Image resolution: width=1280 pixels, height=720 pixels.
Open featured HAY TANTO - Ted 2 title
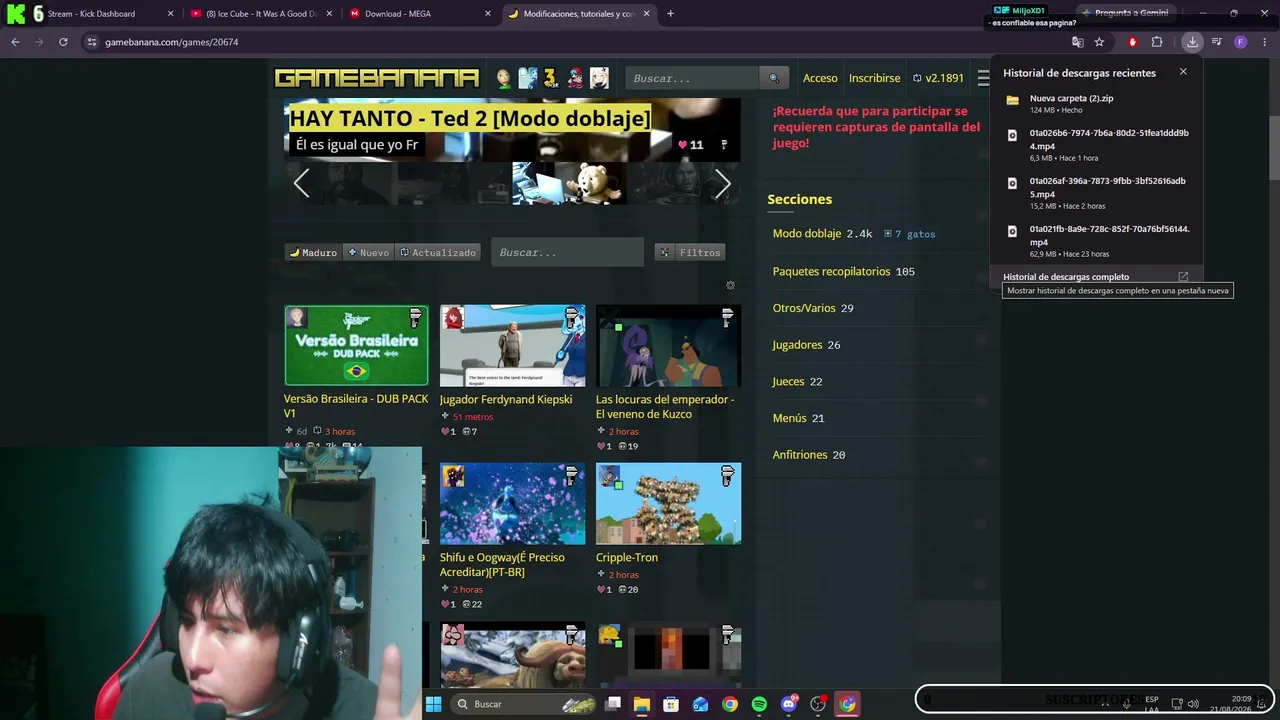coord(469,118)
